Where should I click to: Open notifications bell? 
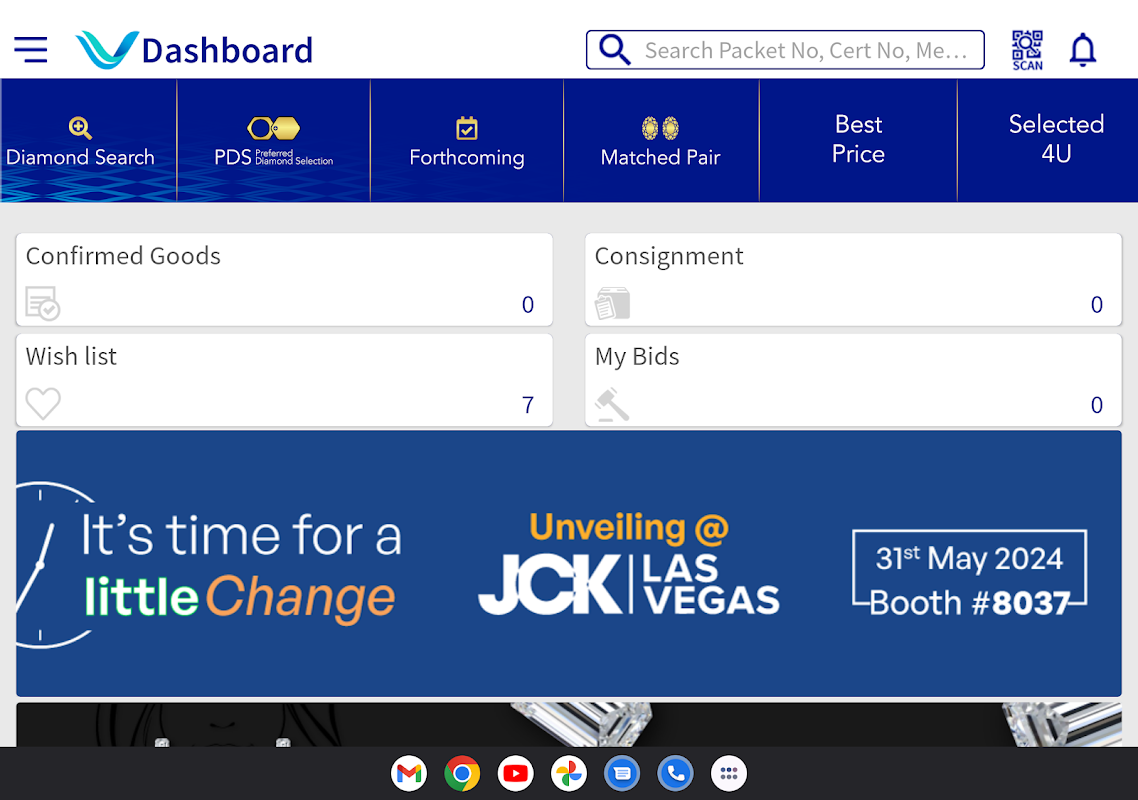click(1083, 50)
